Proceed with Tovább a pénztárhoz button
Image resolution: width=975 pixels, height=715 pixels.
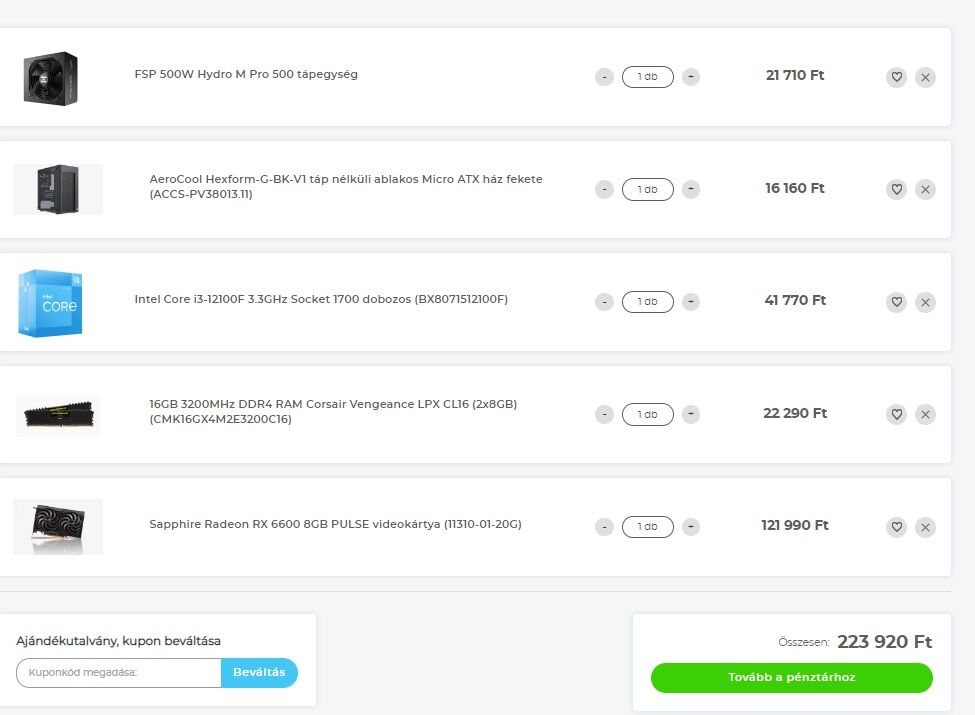point(791,678)
